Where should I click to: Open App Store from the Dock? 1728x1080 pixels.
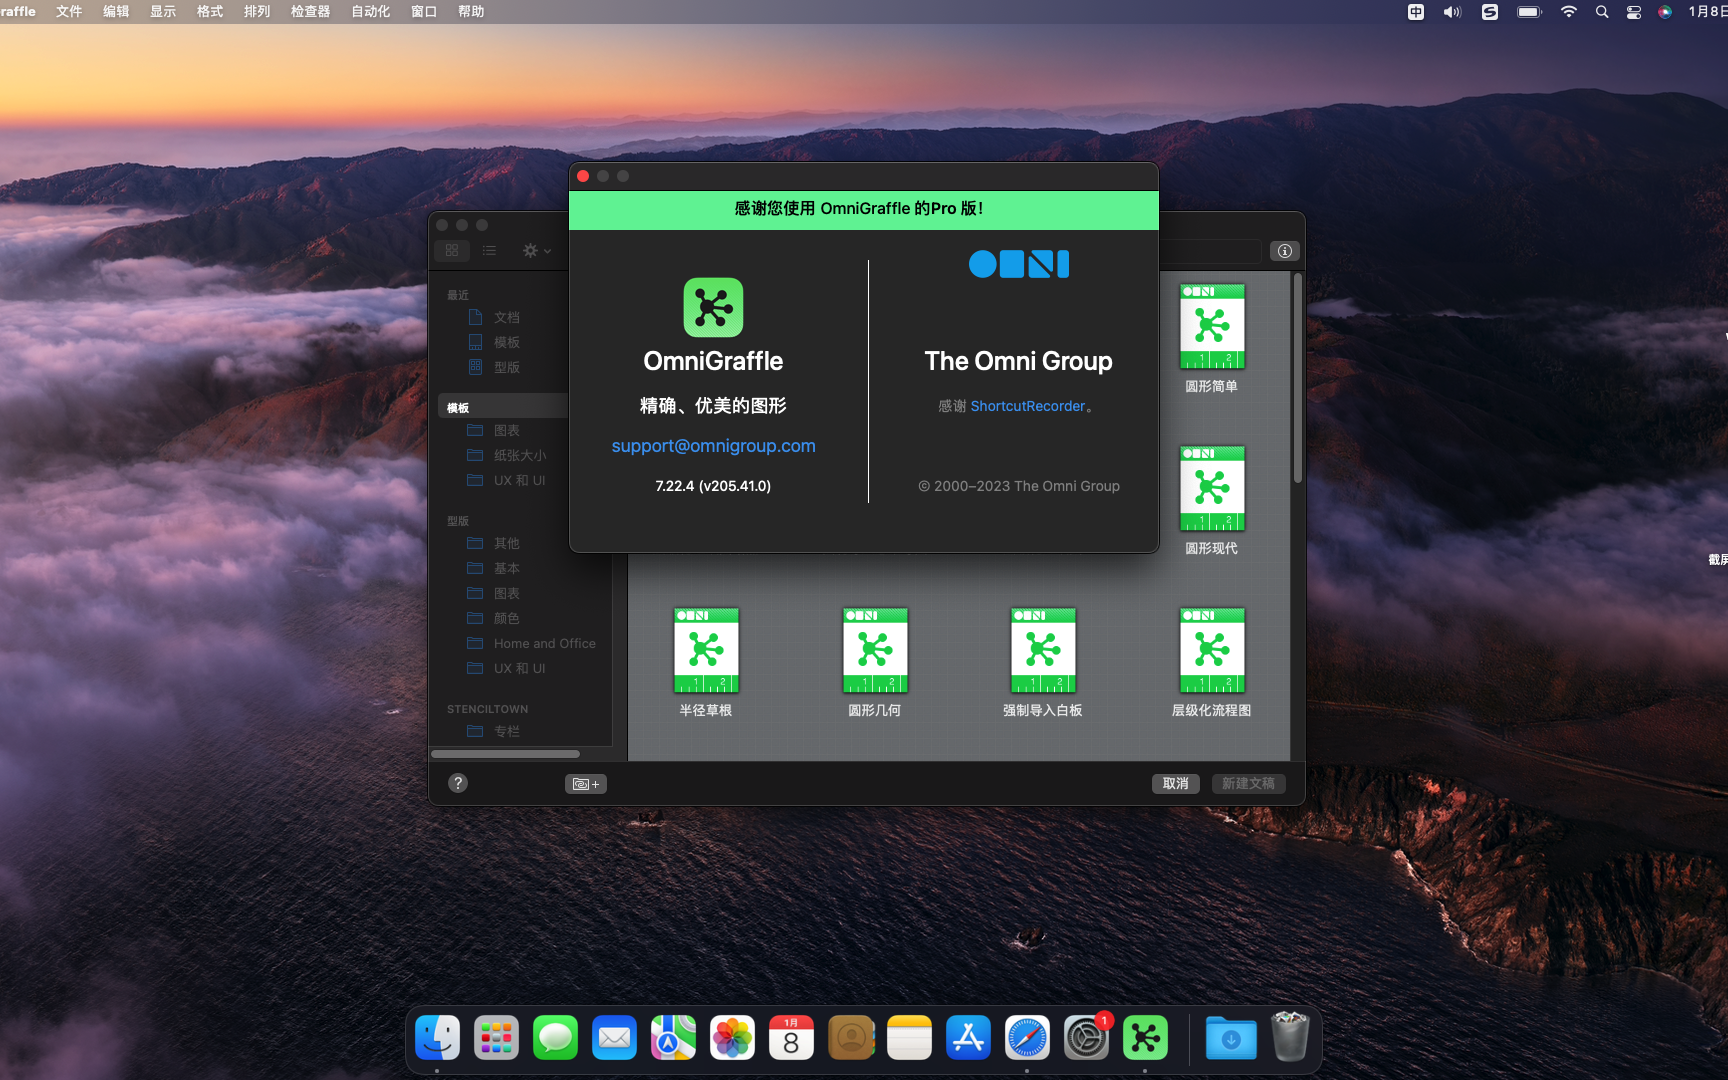[968, 1038]
